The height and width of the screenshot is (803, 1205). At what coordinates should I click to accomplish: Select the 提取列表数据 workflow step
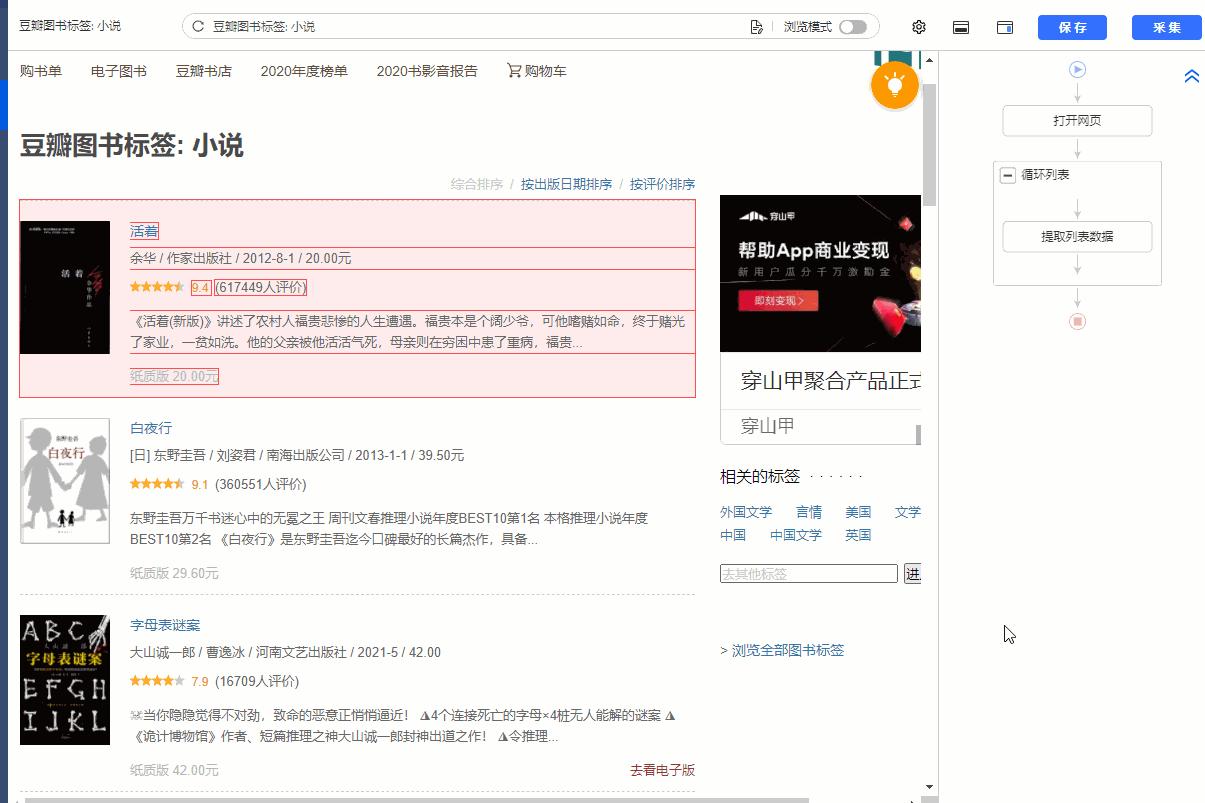(x=1077, y=237)
